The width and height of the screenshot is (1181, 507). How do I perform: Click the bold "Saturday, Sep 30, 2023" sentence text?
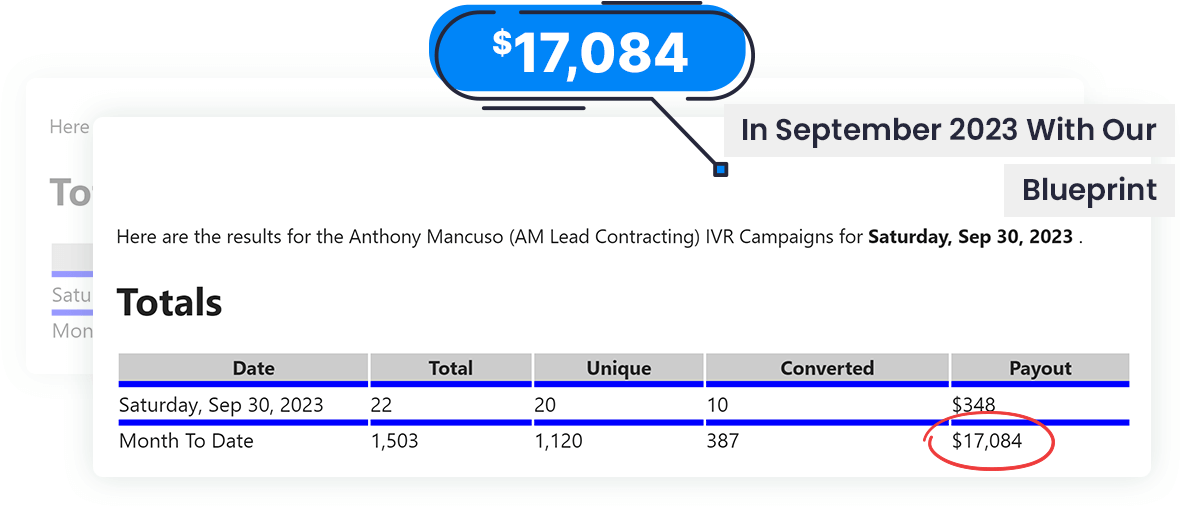click(970, 238)
